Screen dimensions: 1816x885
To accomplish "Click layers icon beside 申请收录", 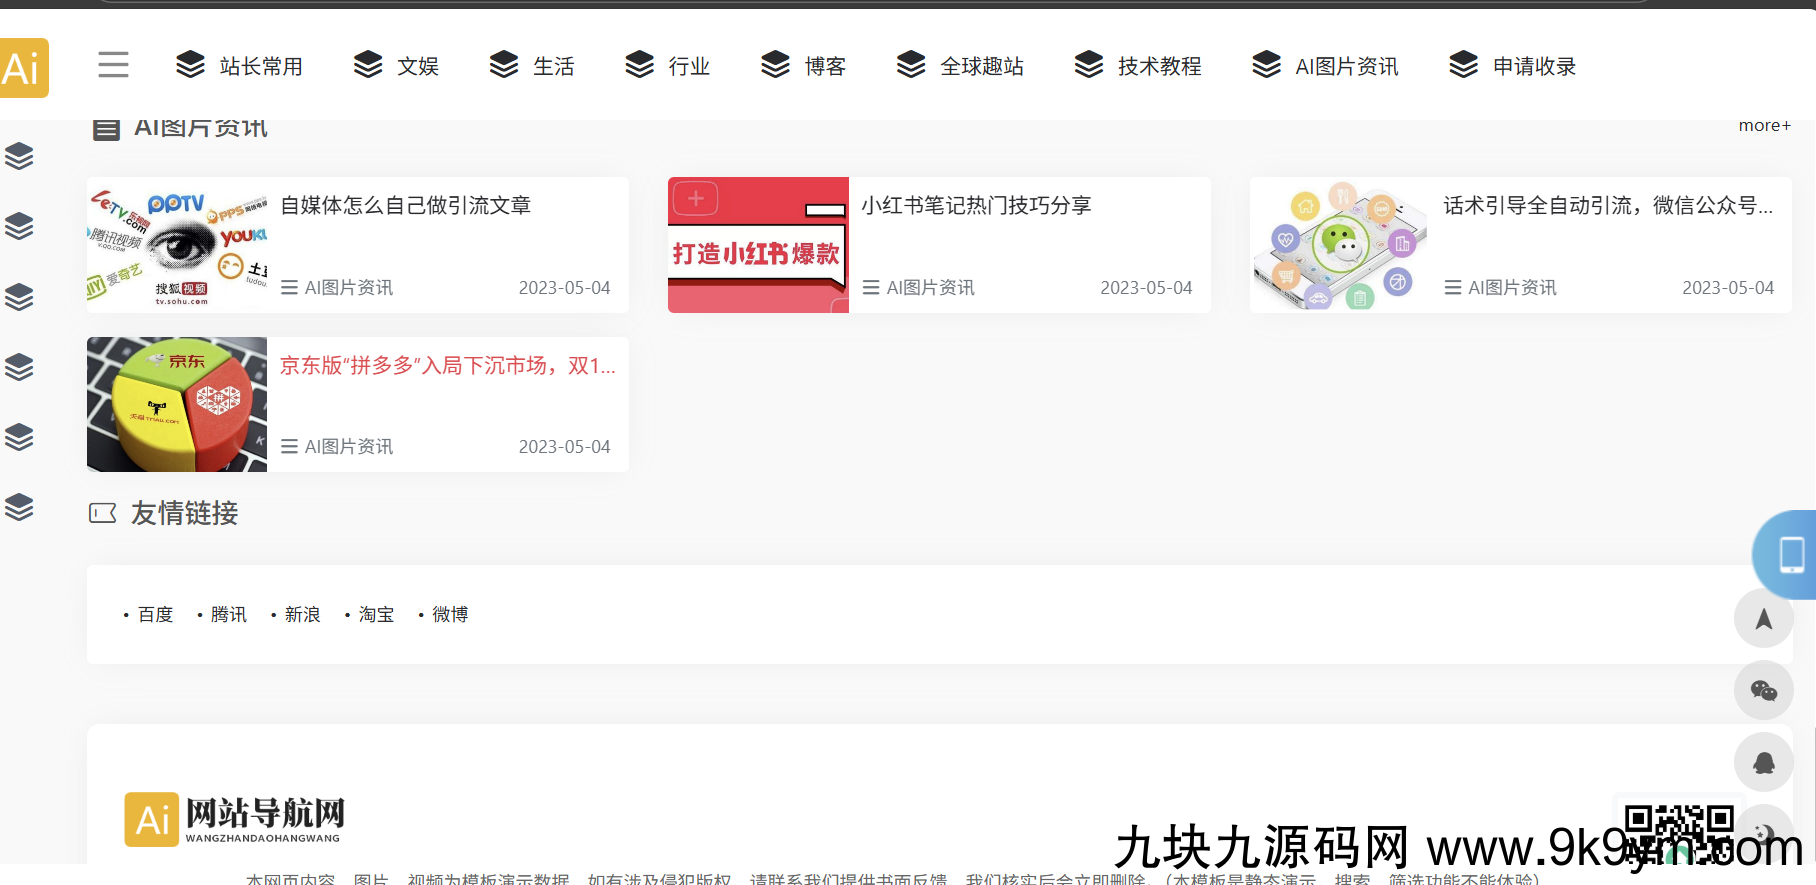I will click(x=1464, y=64).
